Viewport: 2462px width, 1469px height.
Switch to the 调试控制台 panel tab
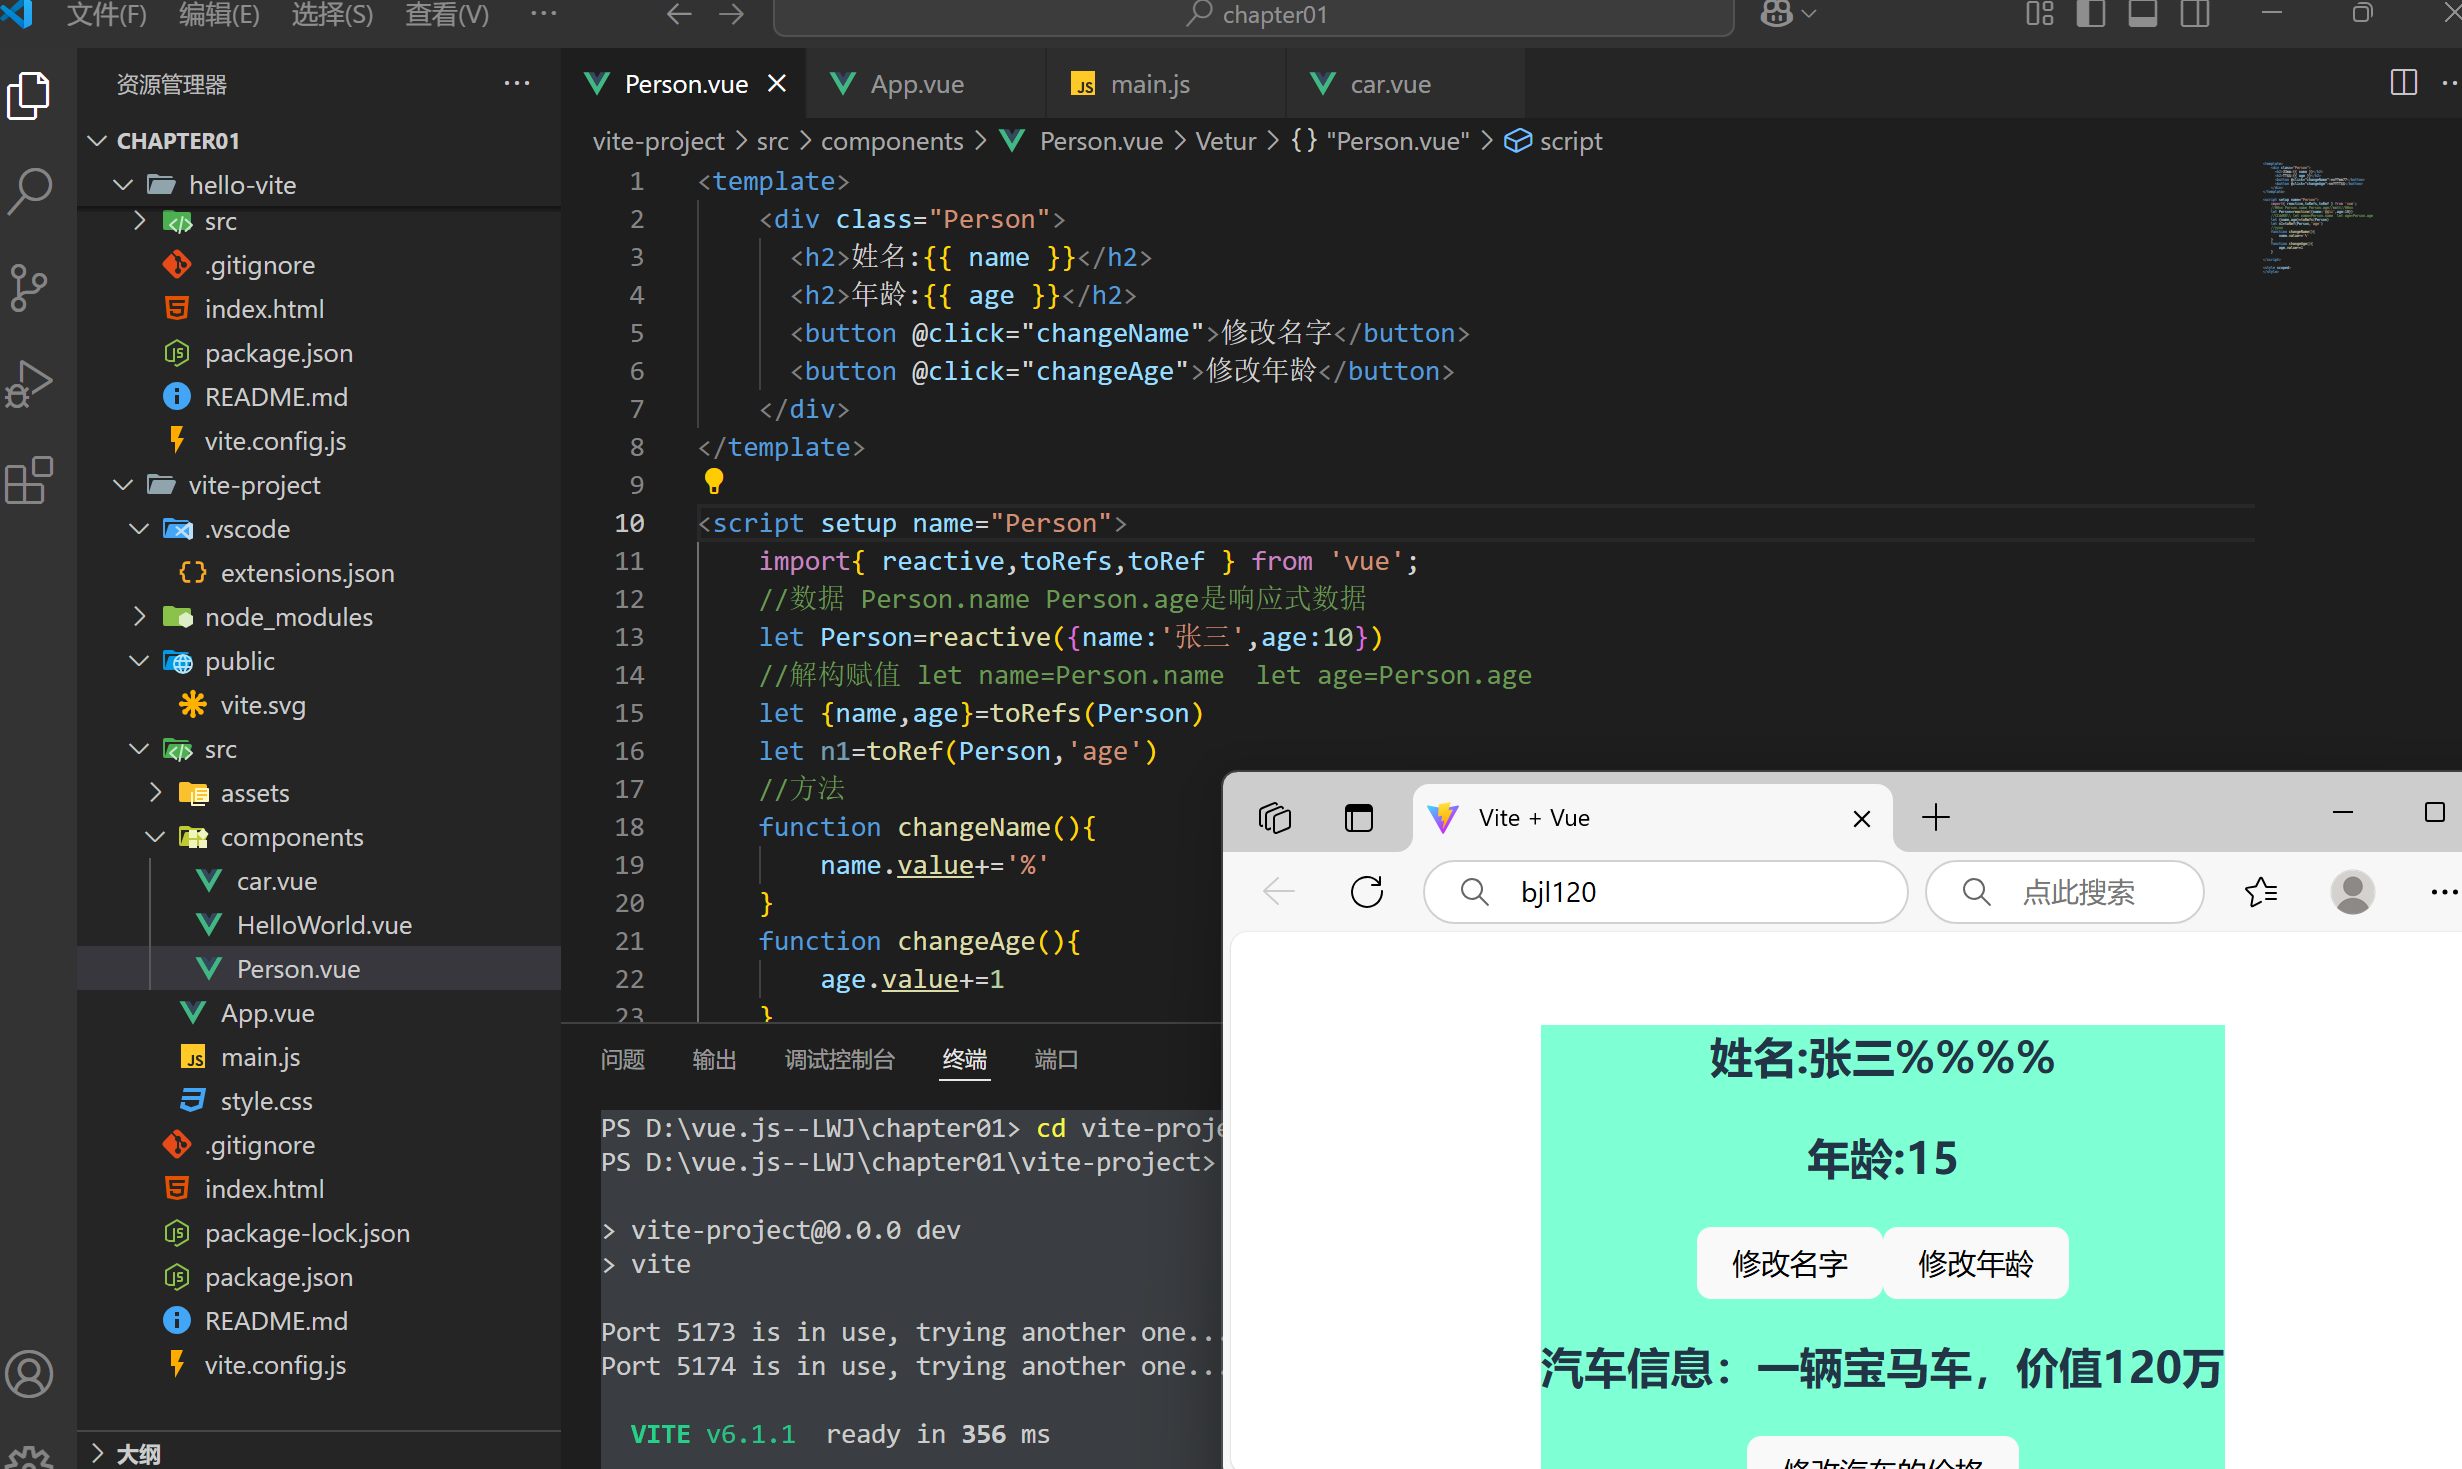pos(840,1059)
